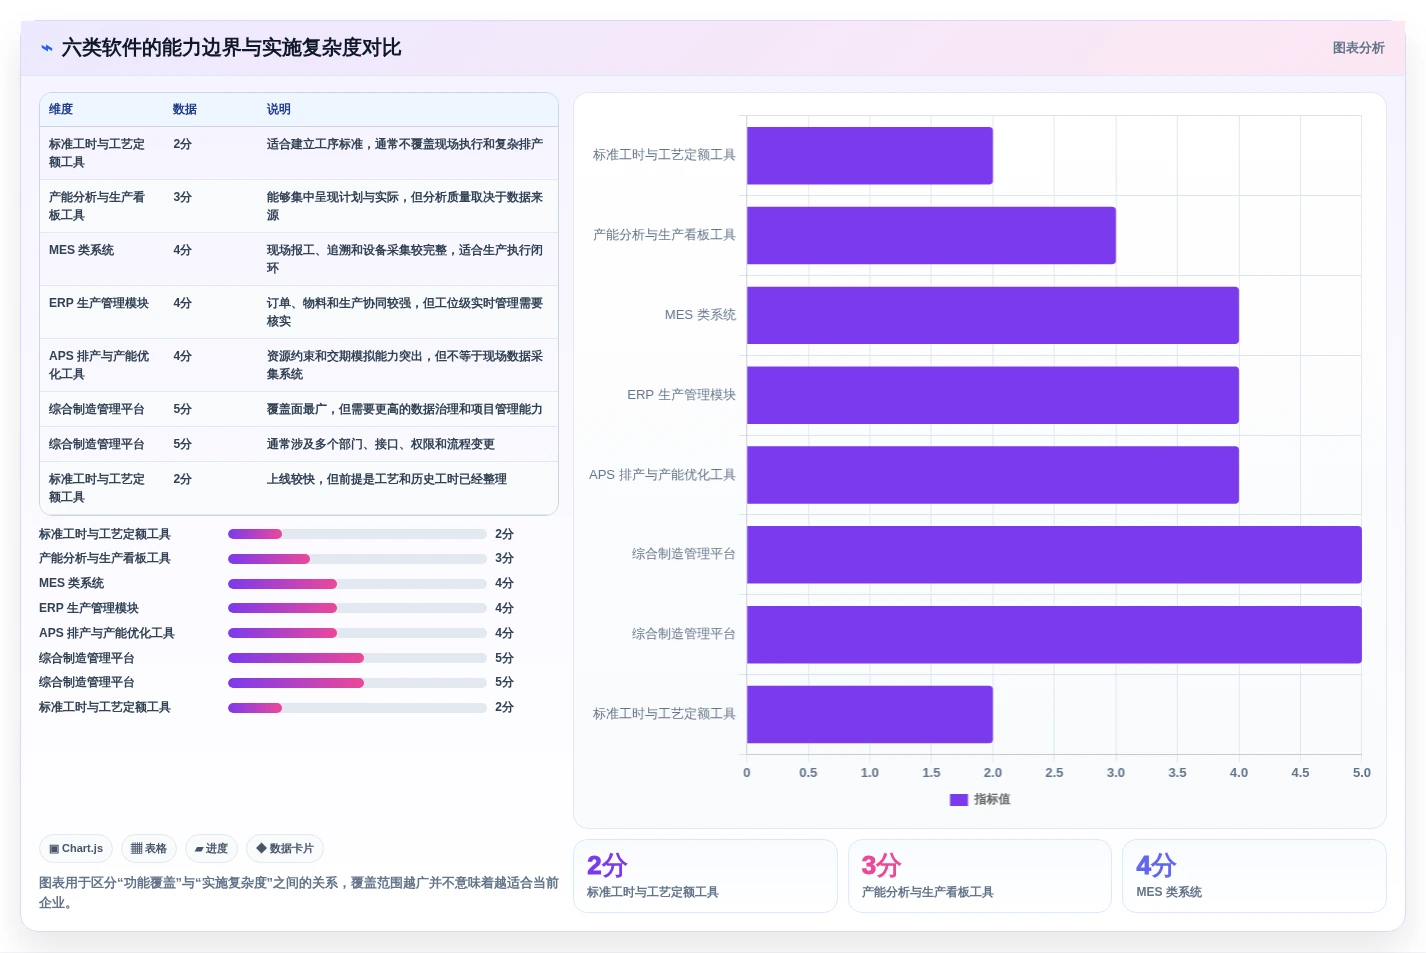The height and width of the screenshot is (953, 1426).
Task: Click the ERP 生产管理模块 progress bar
Action: (357, 608)
